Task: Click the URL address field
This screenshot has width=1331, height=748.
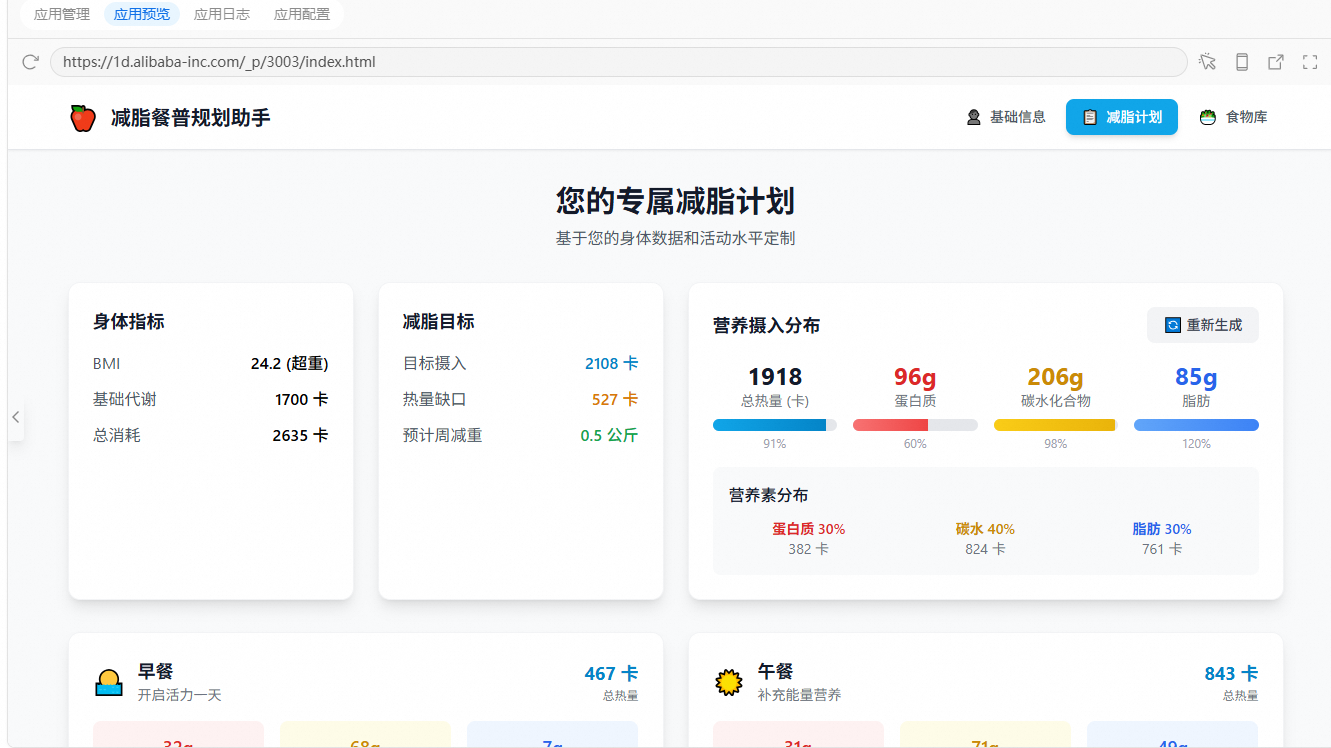Action: click(618, 62)
